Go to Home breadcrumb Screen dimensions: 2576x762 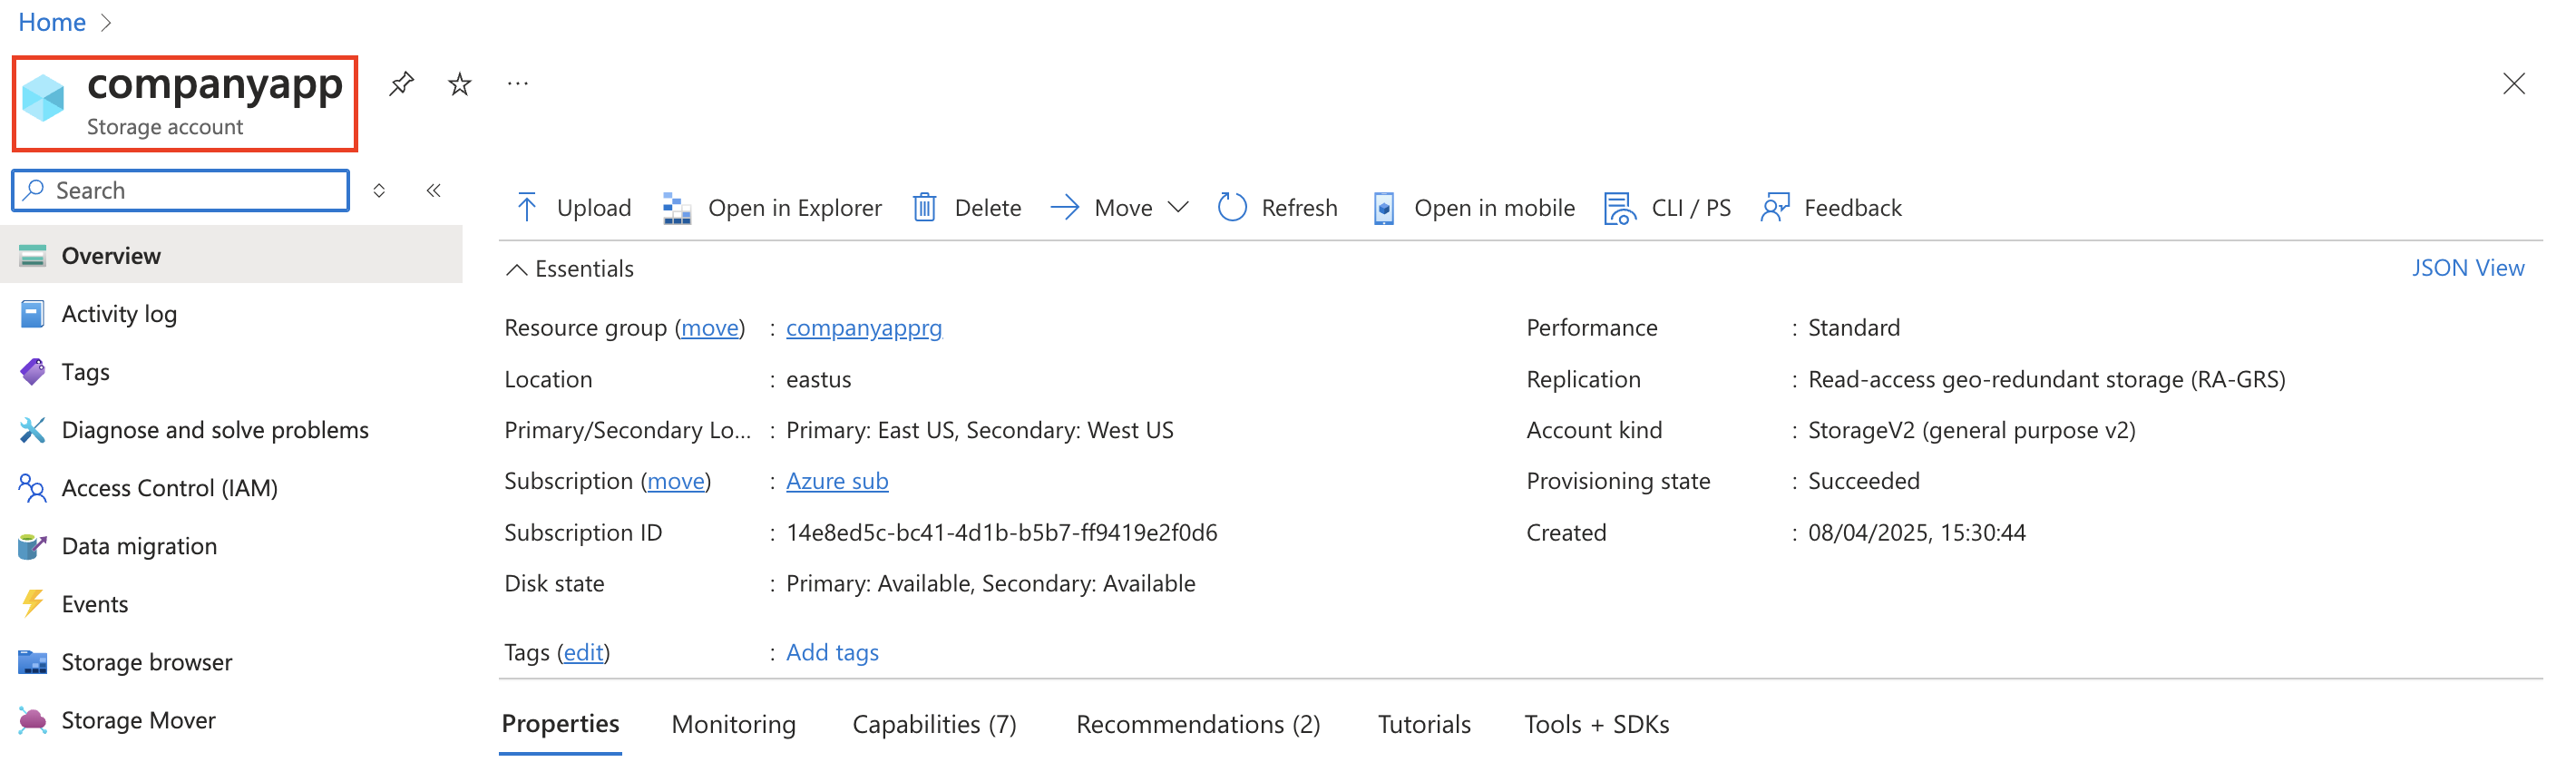(x=52, y=21)
